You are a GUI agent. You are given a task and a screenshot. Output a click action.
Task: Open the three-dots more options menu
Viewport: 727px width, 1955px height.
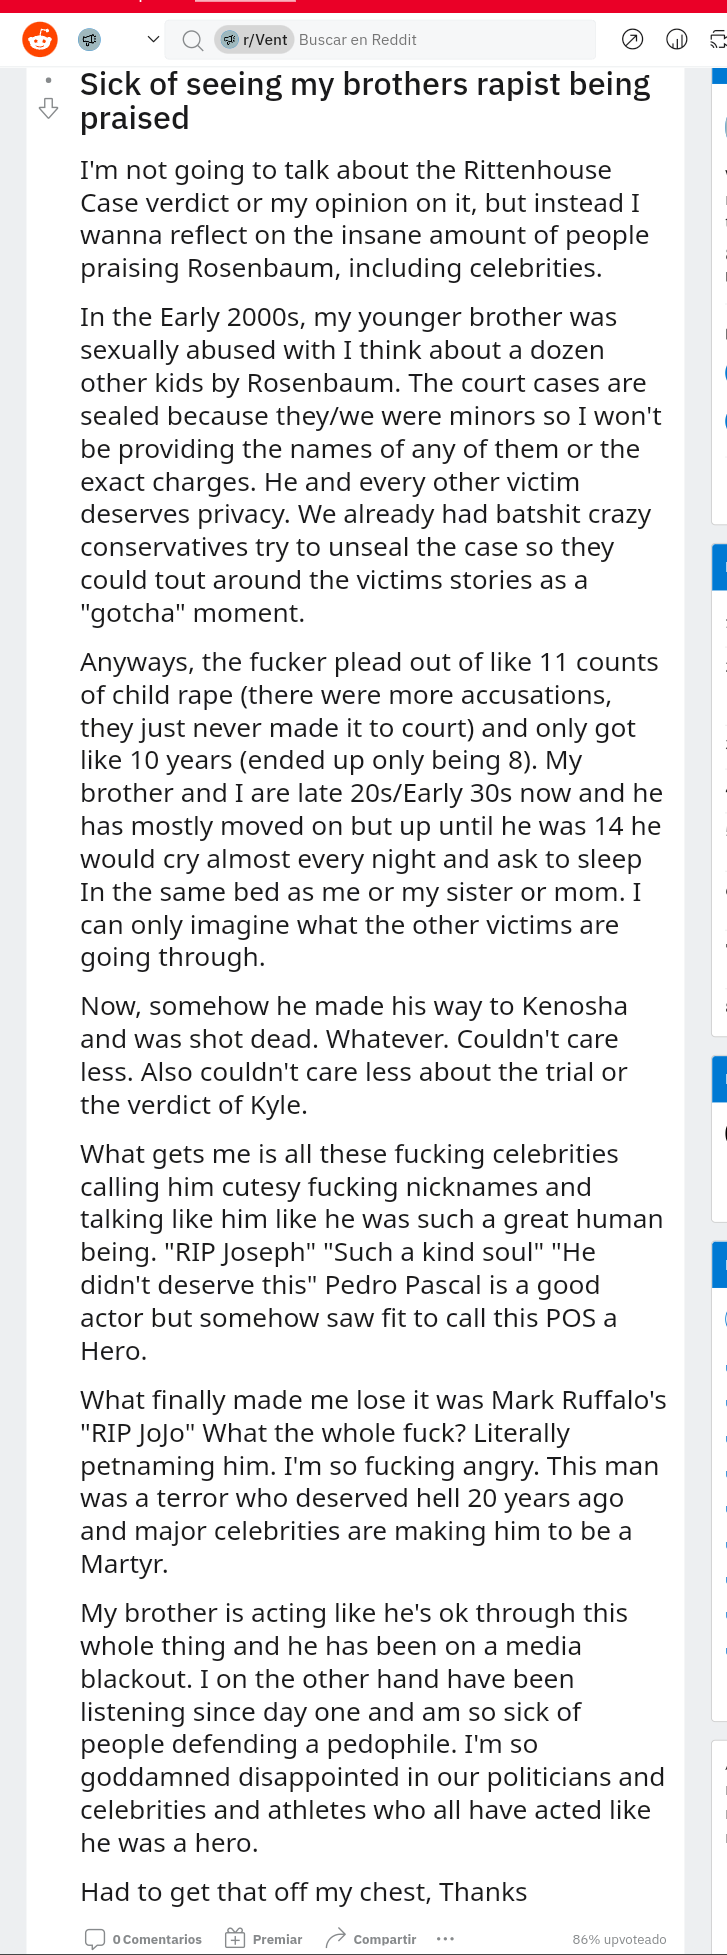point(446,1938)
